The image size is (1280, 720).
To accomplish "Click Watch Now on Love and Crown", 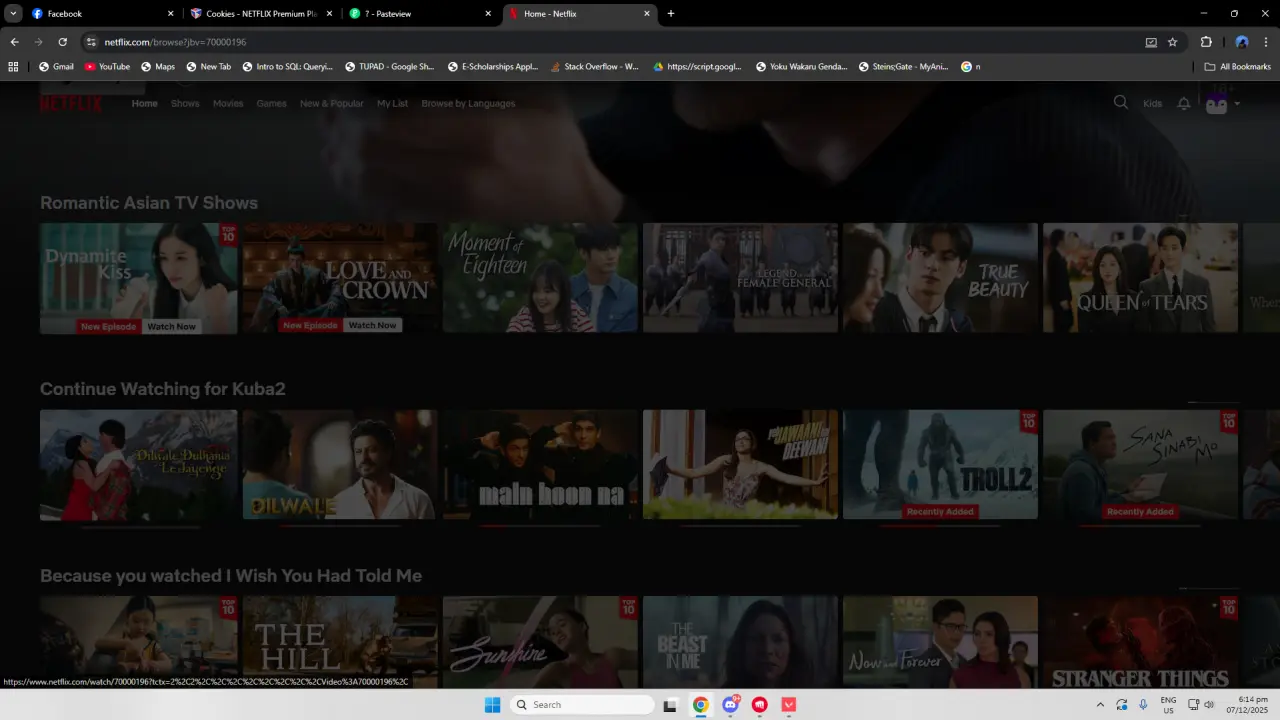I will (x=373, y=325).
